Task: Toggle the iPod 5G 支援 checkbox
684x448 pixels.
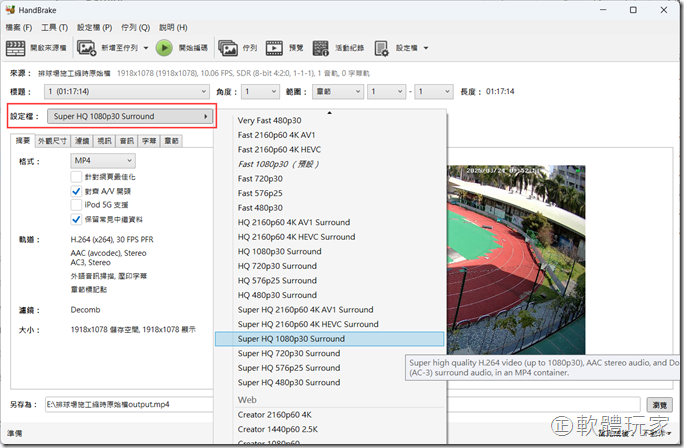Action: 76,204
